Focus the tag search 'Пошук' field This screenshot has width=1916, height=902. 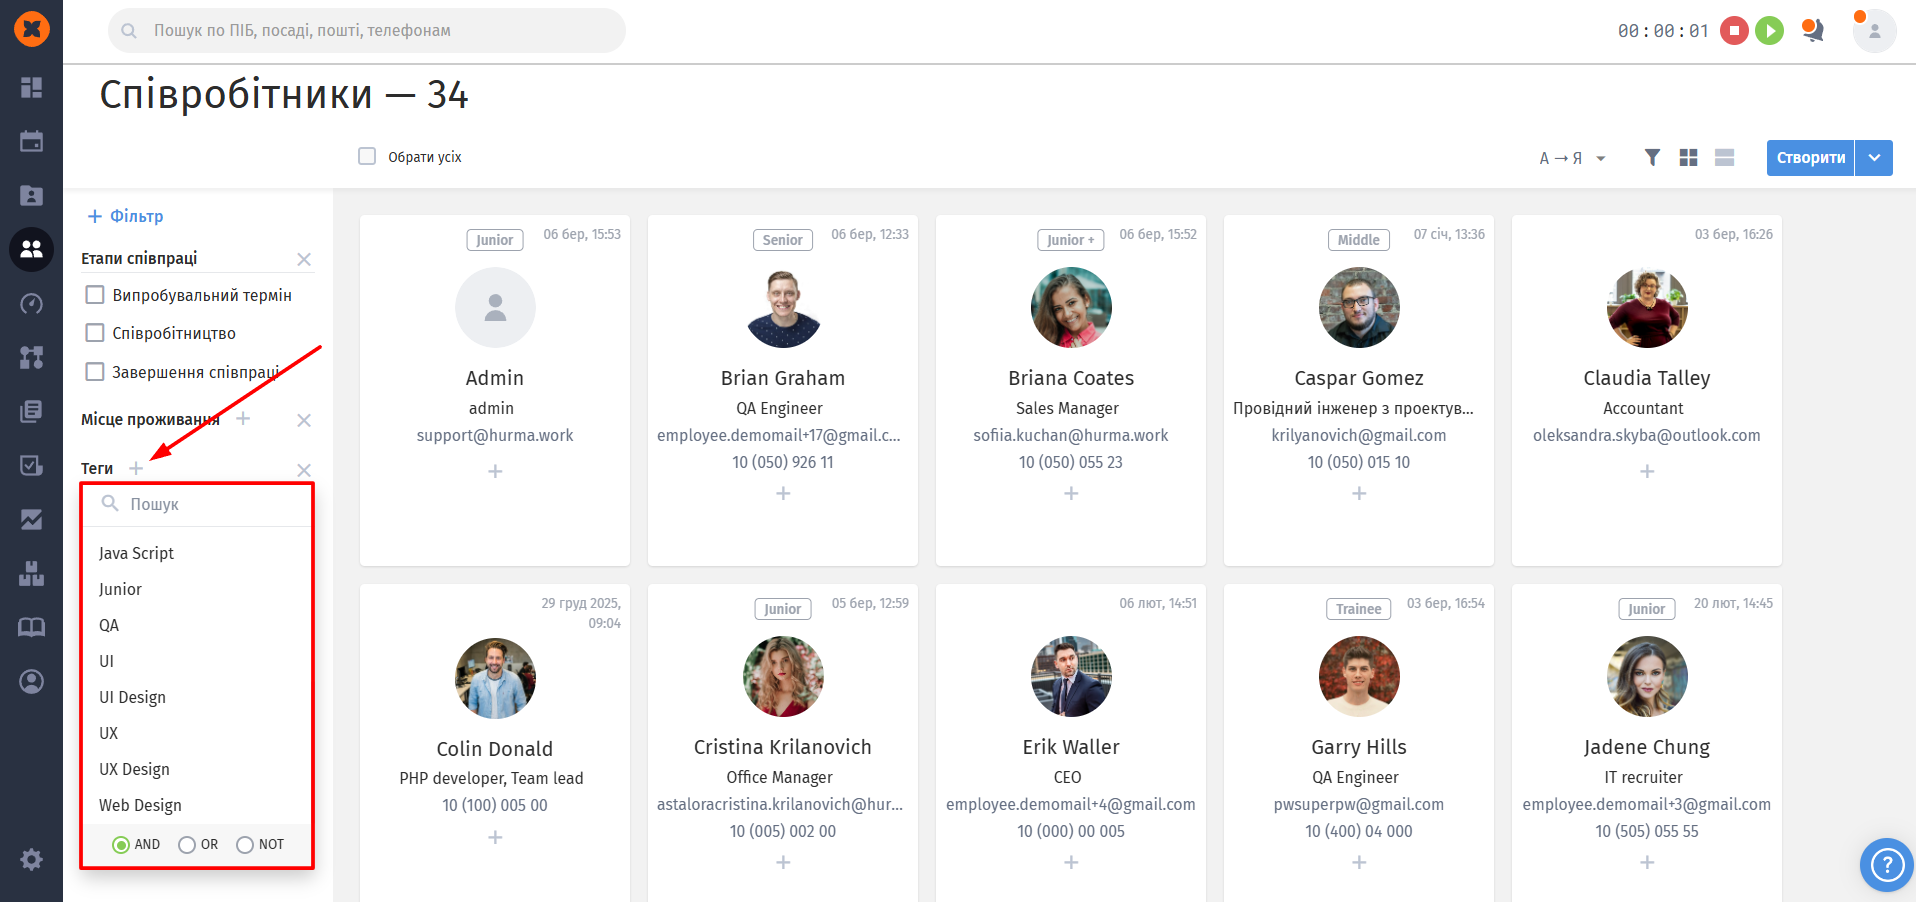coord(200,504)
